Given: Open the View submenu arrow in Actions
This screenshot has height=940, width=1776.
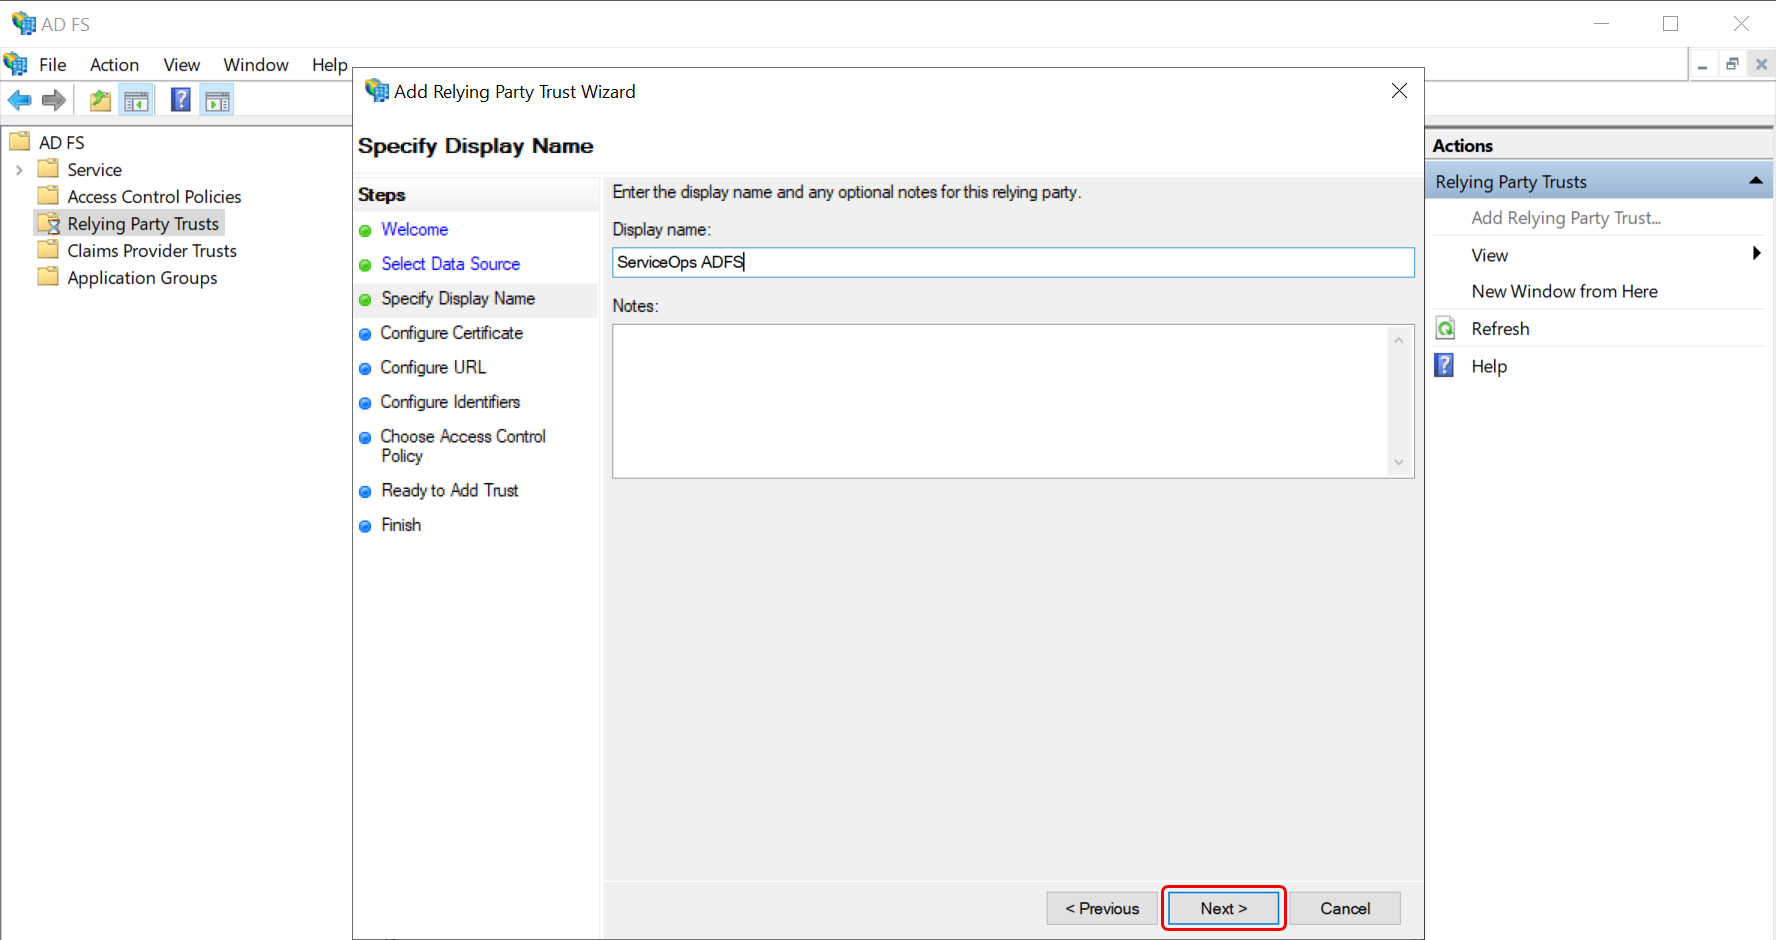Looking at the screenshot, I should pos(1756,254).
